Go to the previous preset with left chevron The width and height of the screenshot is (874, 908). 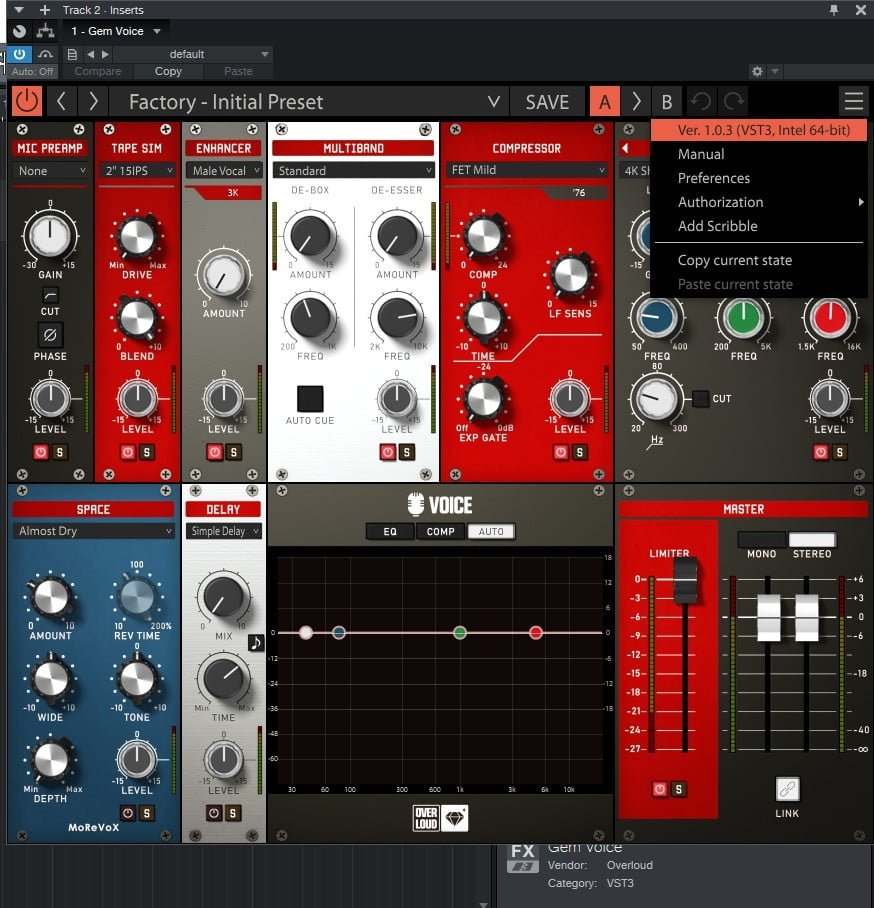click(61, 102)
